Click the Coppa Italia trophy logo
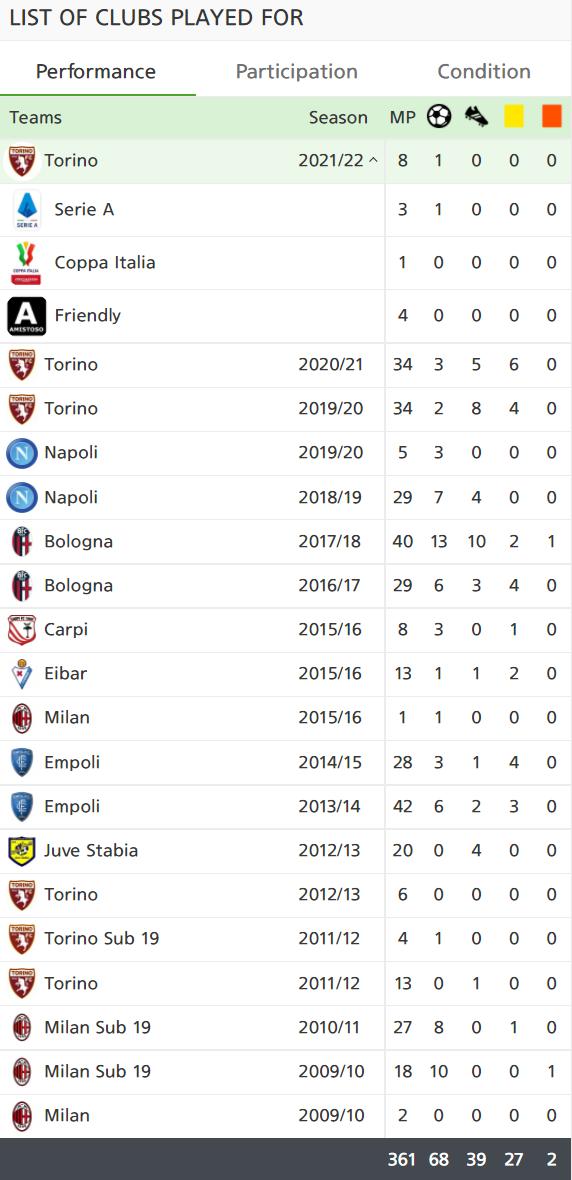The width and height of the screenshot is (572, 1180). 26,263
